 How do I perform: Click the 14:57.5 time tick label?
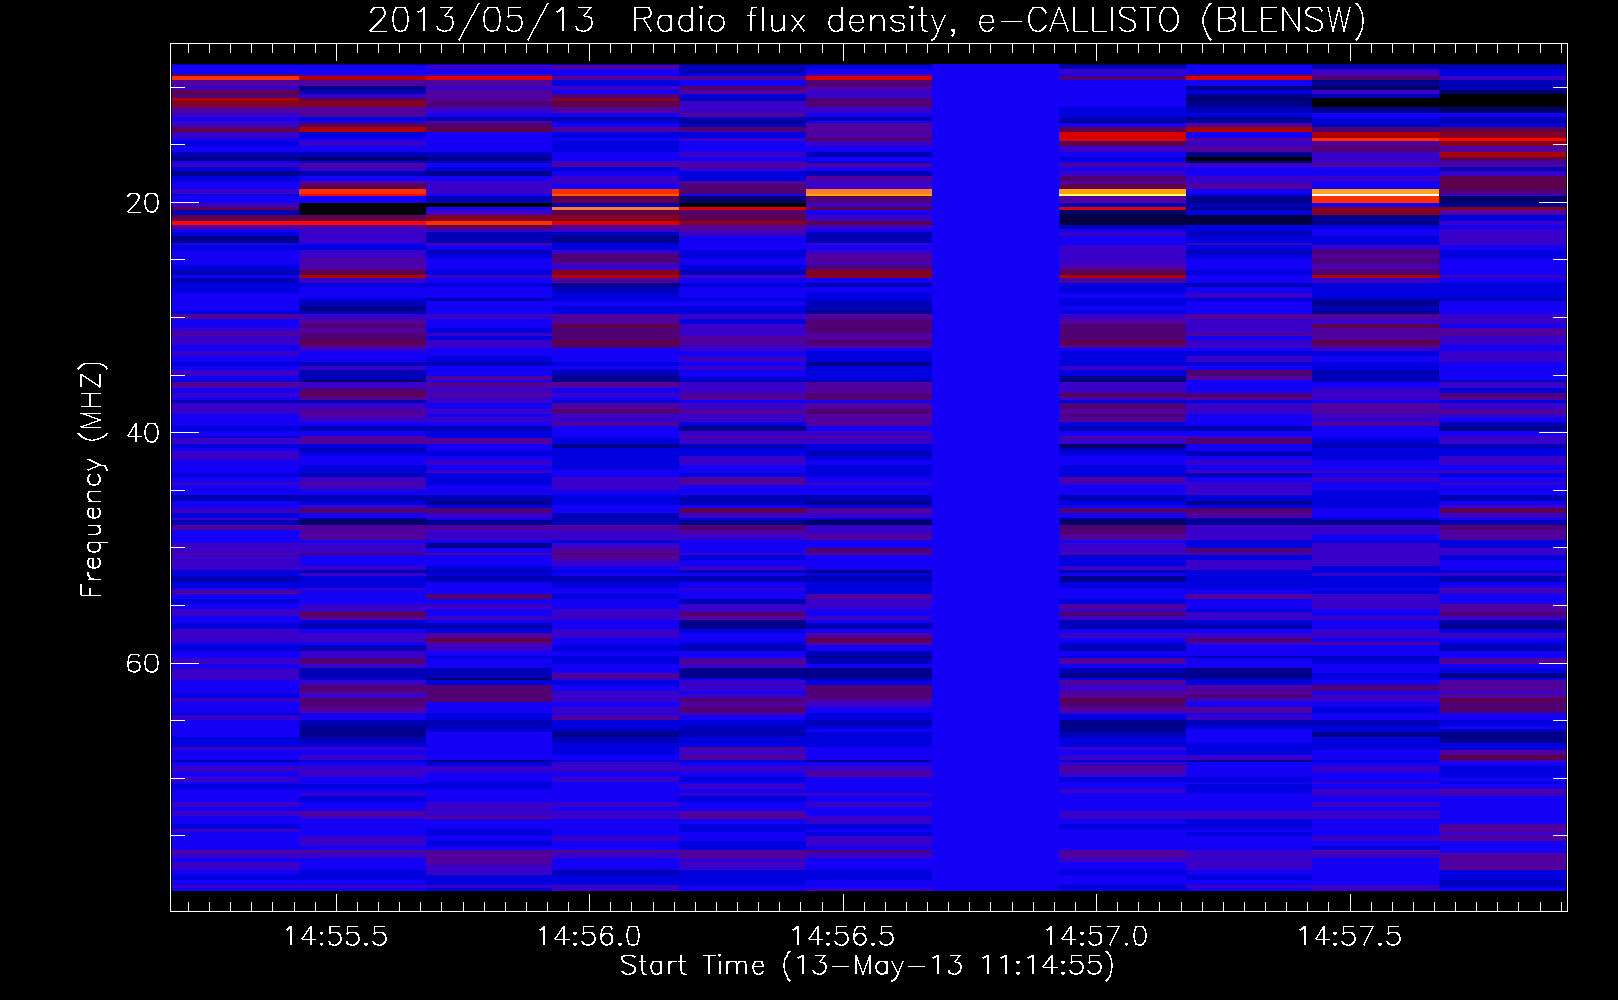[x=1350, y=937]
